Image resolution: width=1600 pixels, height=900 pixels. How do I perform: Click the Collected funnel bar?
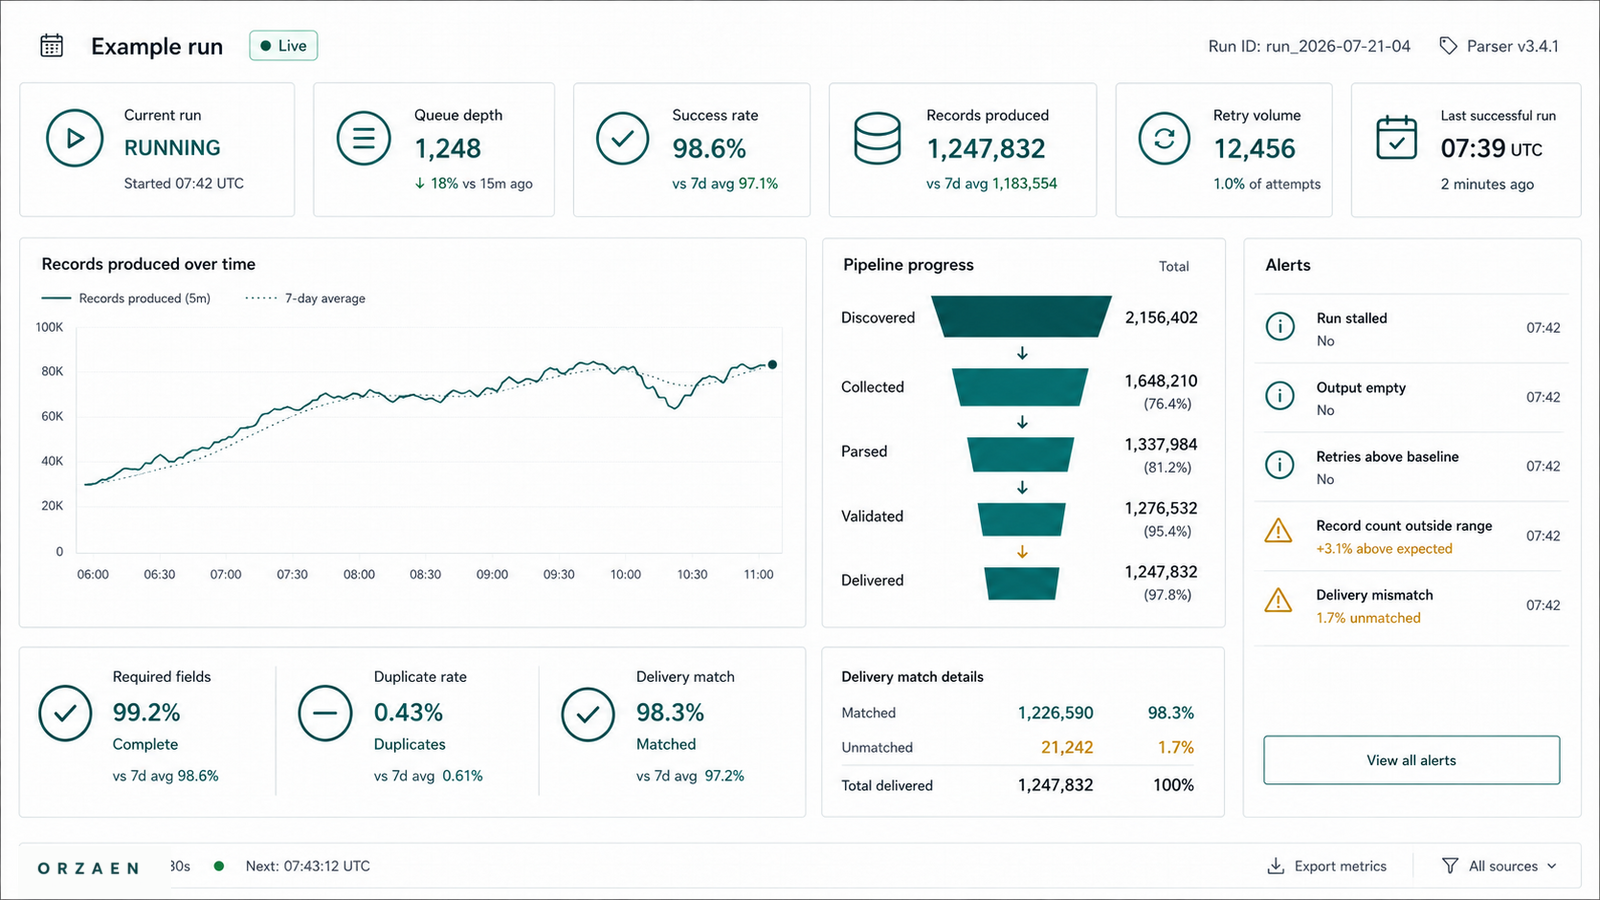pyautogui.click(x=1020, y=387)
